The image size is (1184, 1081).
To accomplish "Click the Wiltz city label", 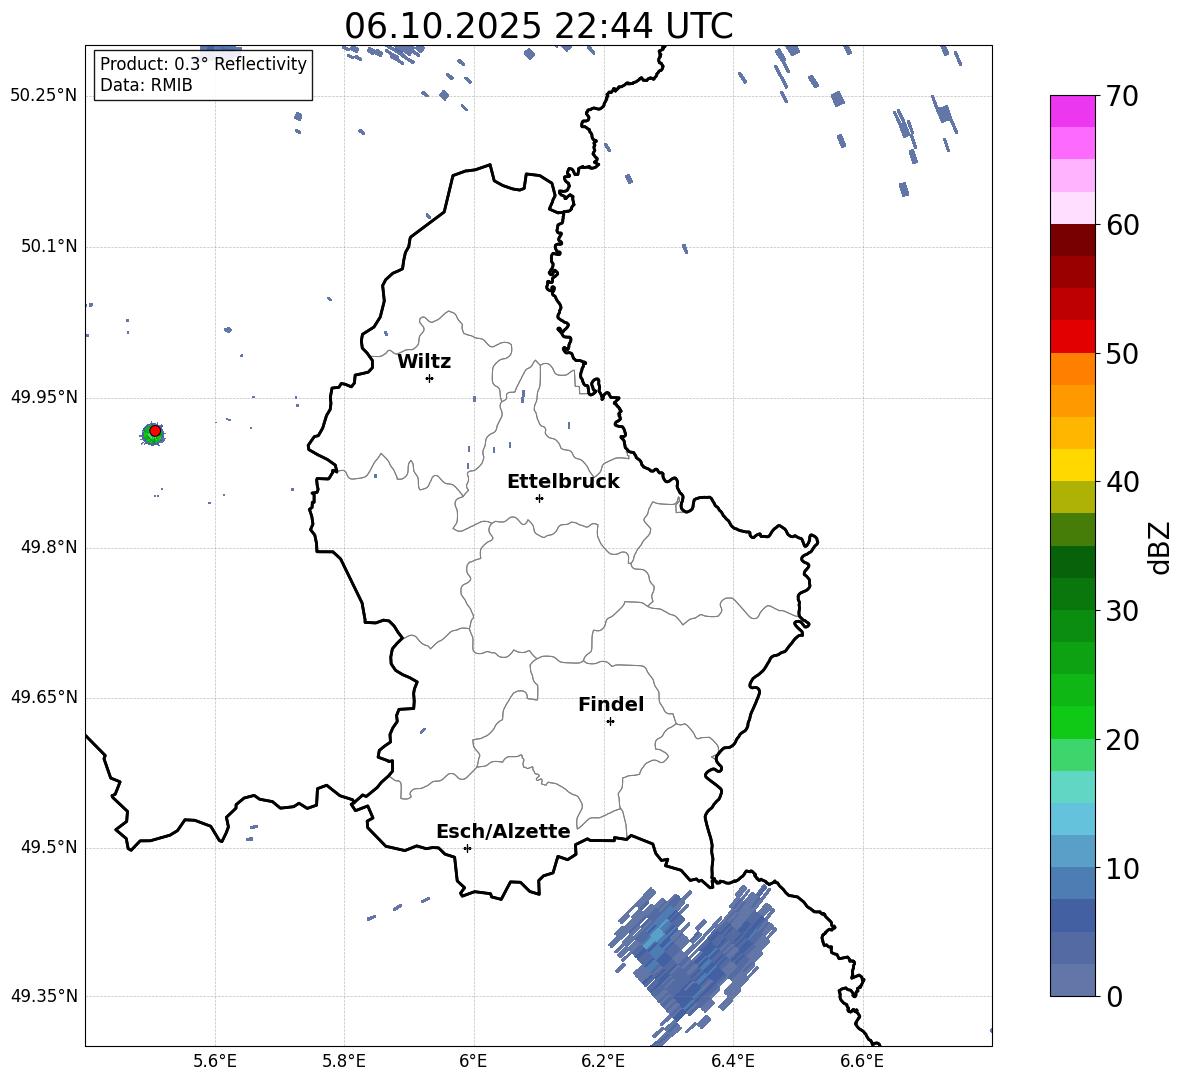I will [424, 362].
